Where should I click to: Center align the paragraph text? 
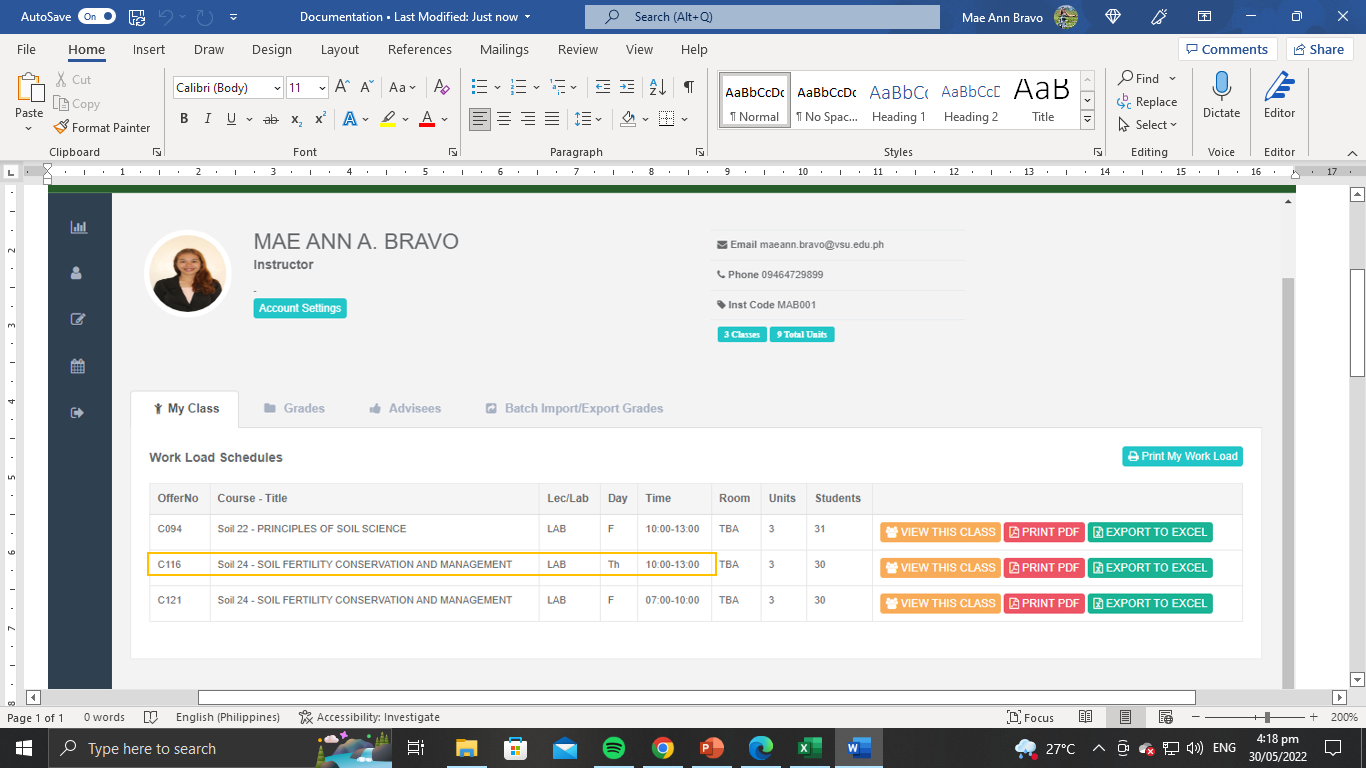[504, 119]
